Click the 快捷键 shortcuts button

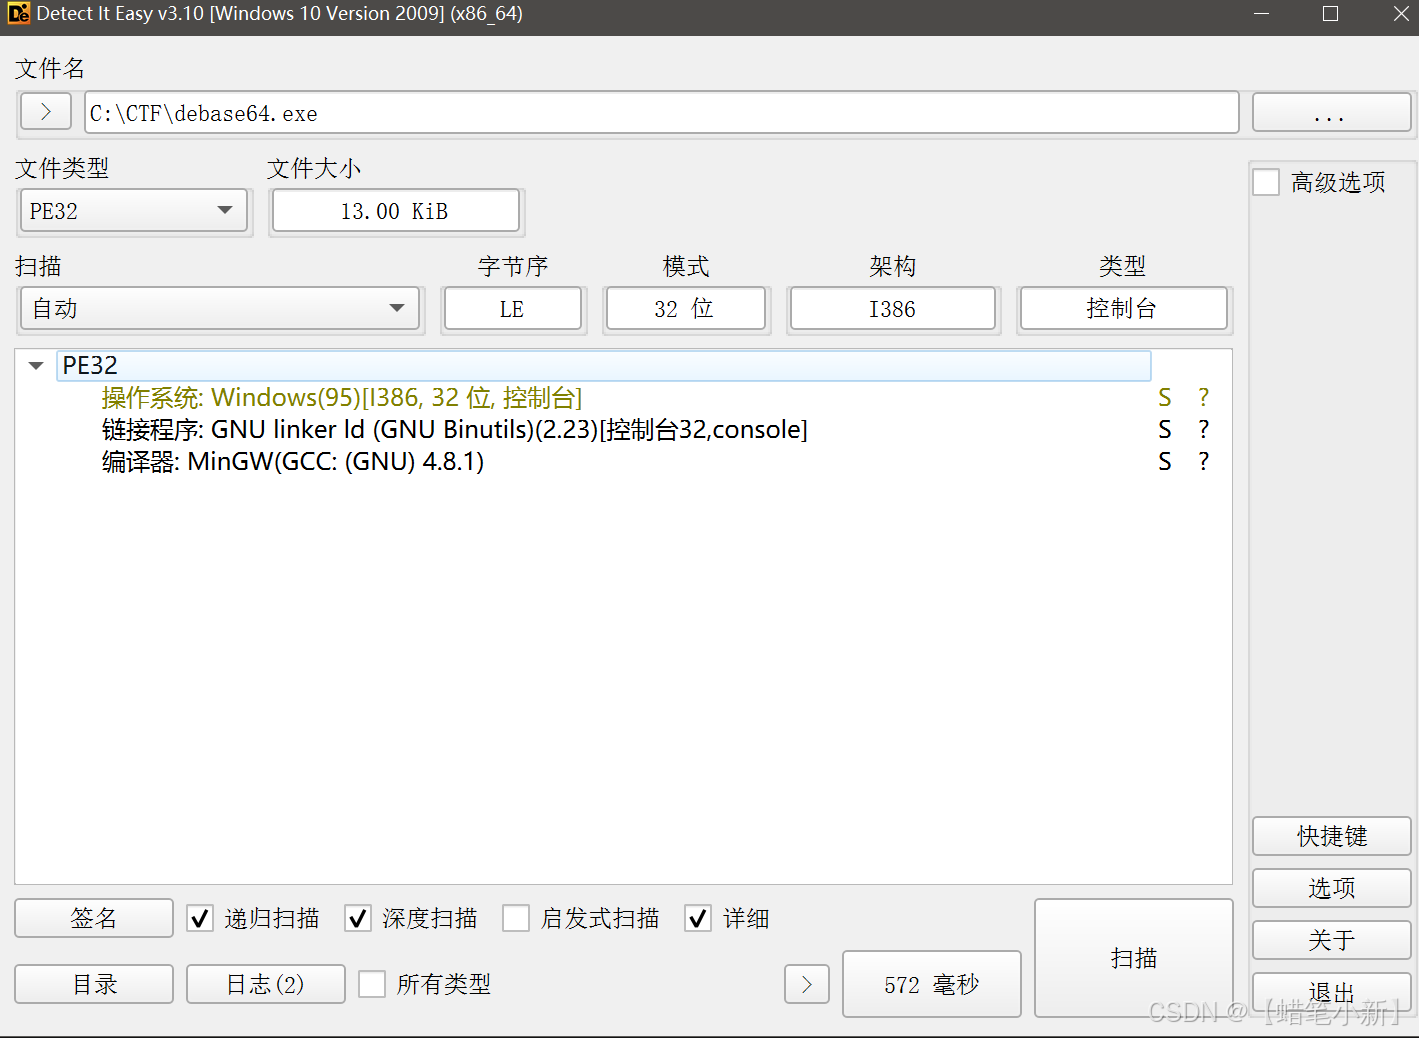1331,836
